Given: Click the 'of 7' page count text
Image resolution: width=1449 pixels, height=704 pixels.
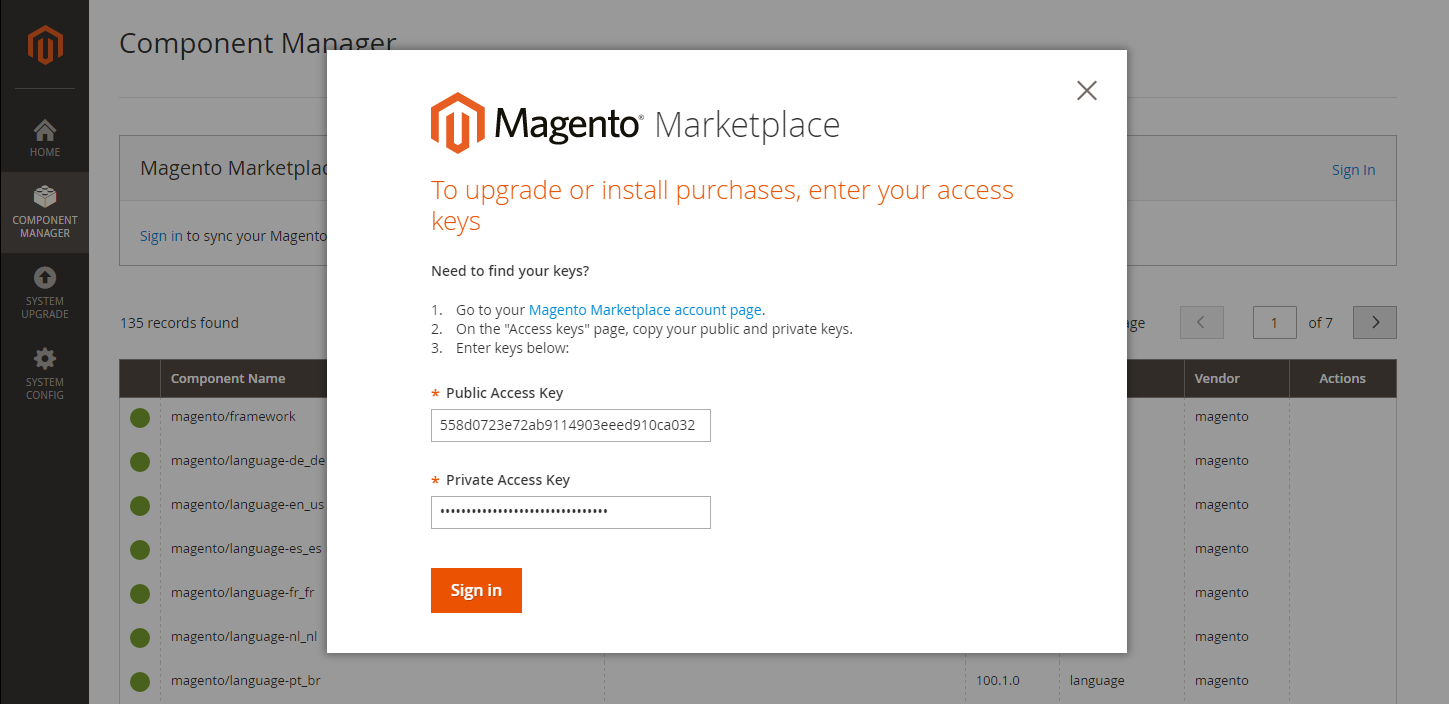Looking at the screenshot, I should pyautogui.click(x=1320, y=322).
